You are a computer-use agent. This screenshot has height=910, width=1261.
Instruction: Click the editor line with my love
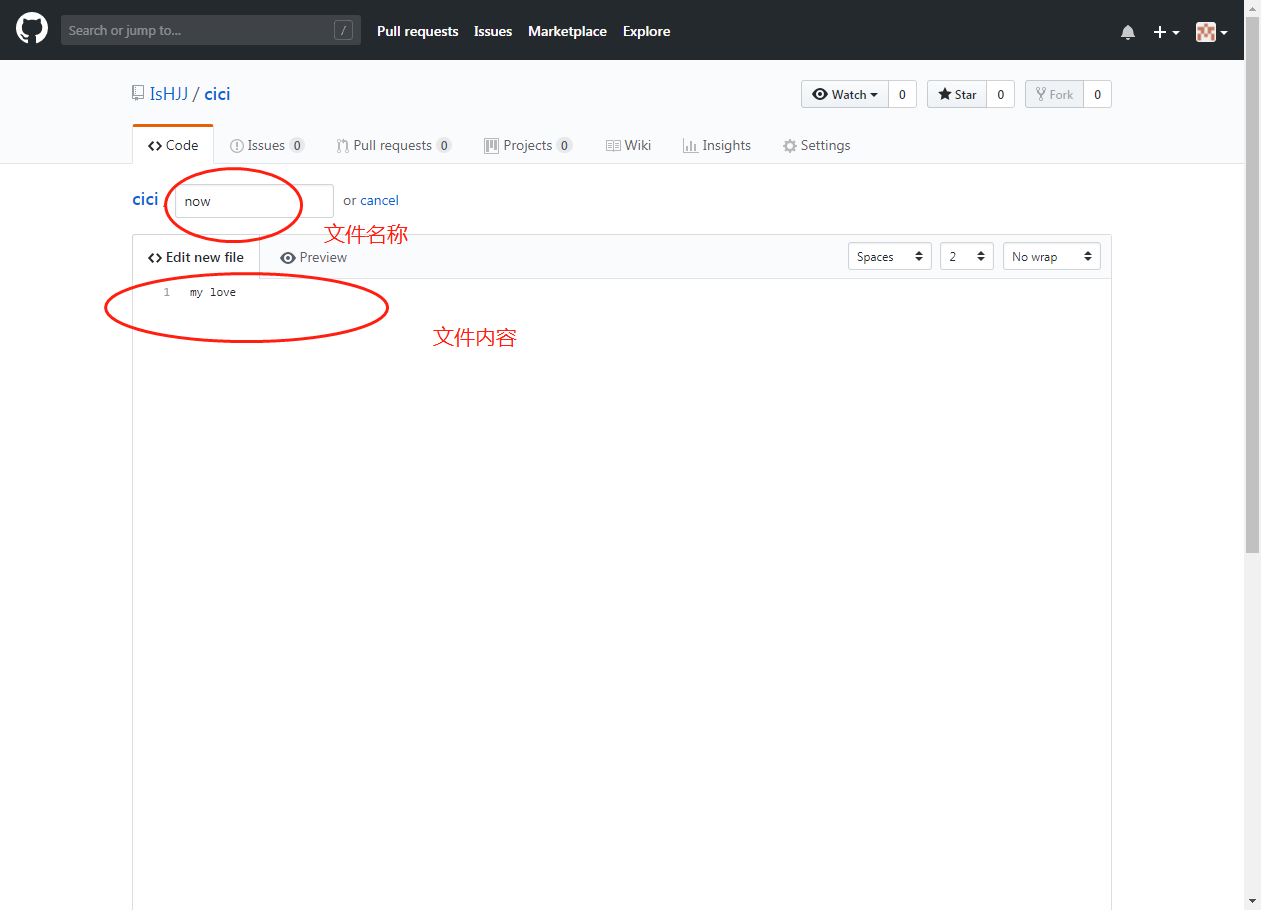[213, 292]
